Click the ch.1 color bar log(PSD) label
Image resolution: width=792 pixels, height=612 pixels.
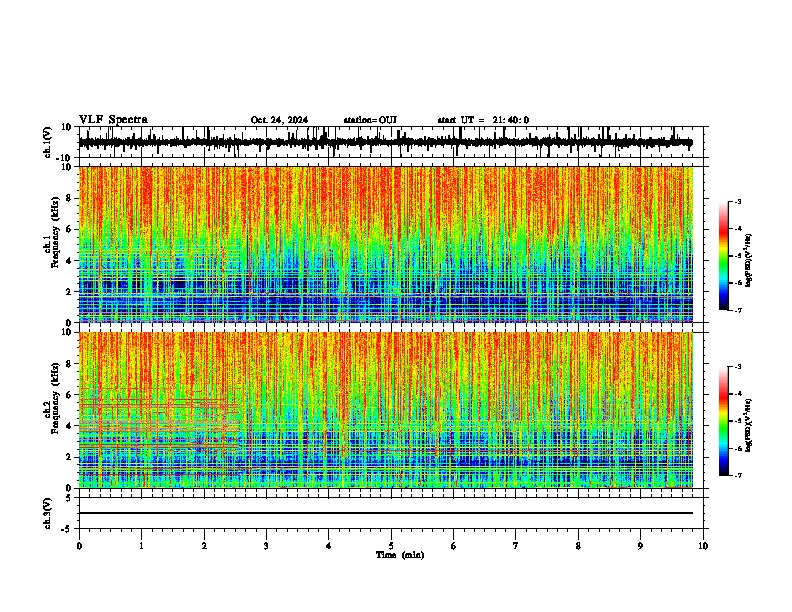click(x=749, y=261)
